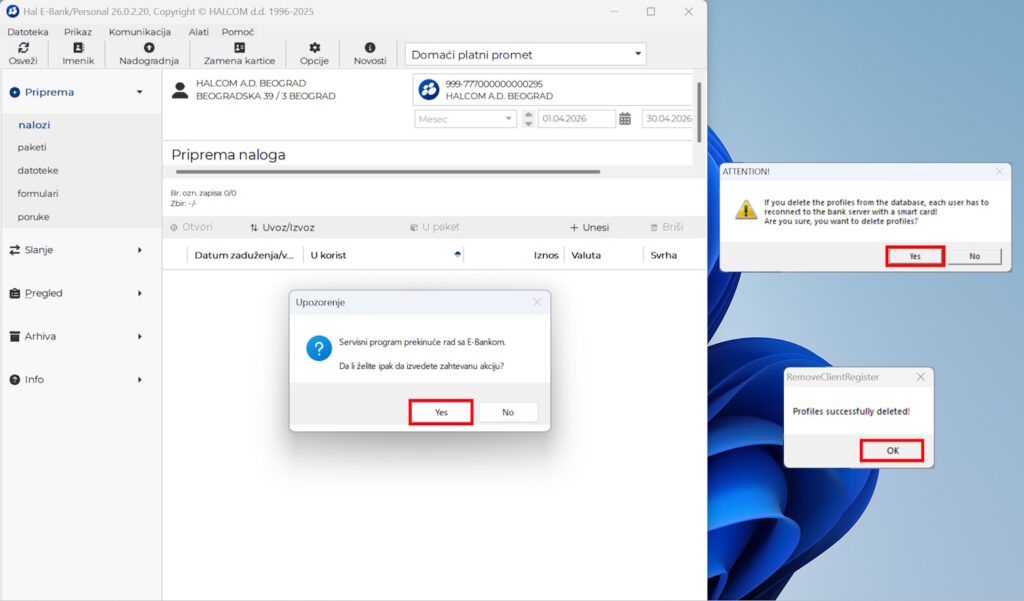Open Opcije gear settings icon

tap(314, 48)
